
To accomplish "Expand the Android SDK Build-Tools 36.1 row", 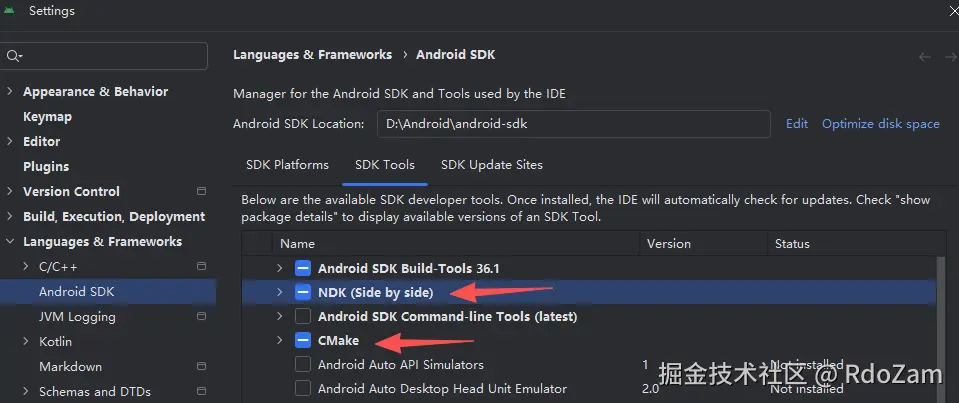I will click(x=280, y=268).
